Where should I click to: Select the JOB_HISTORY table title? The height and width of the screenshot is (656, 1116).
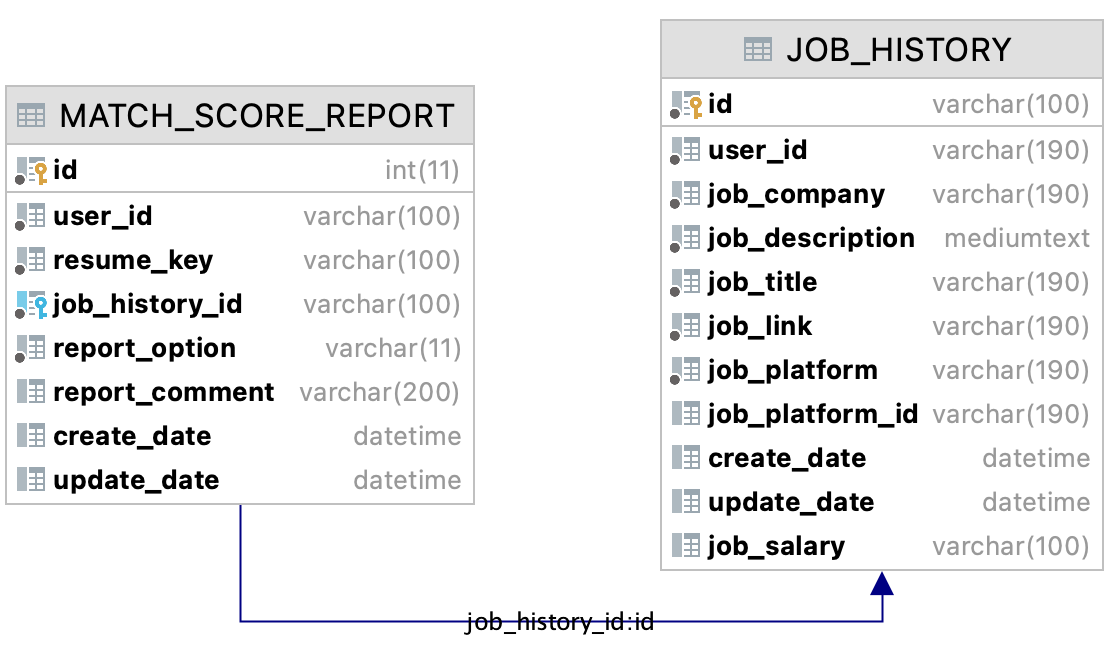tap(899, 50)
